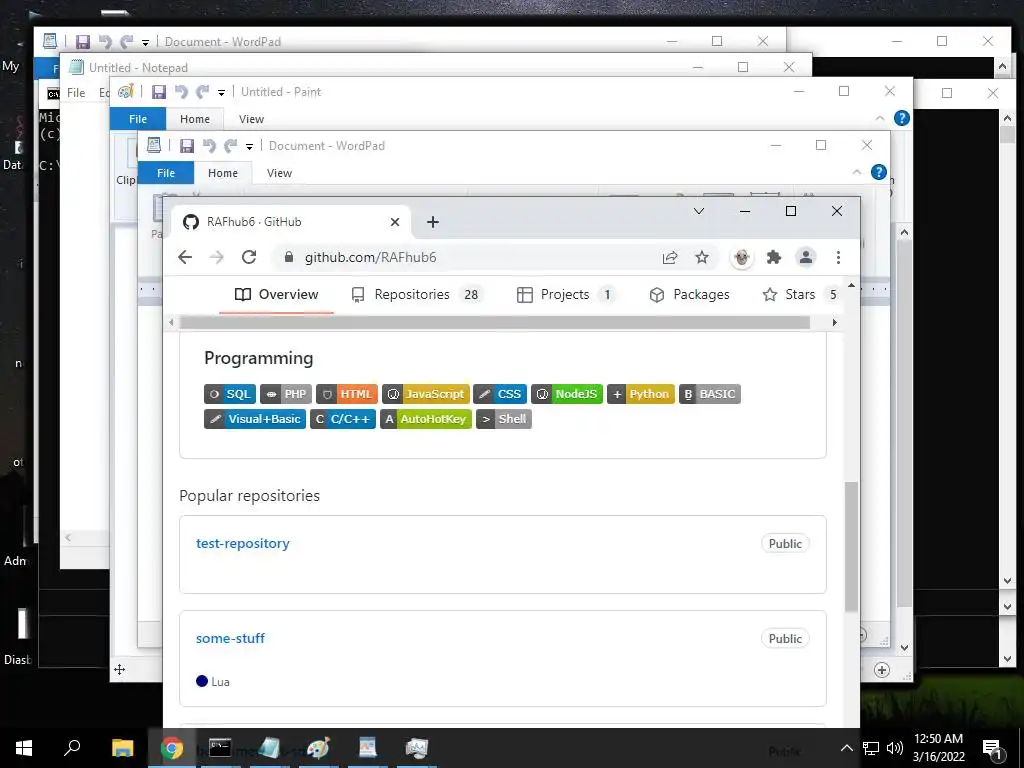This screenshot has height=768, width=1024.
Task: Click the Python badge
Action: pos(641,394)
